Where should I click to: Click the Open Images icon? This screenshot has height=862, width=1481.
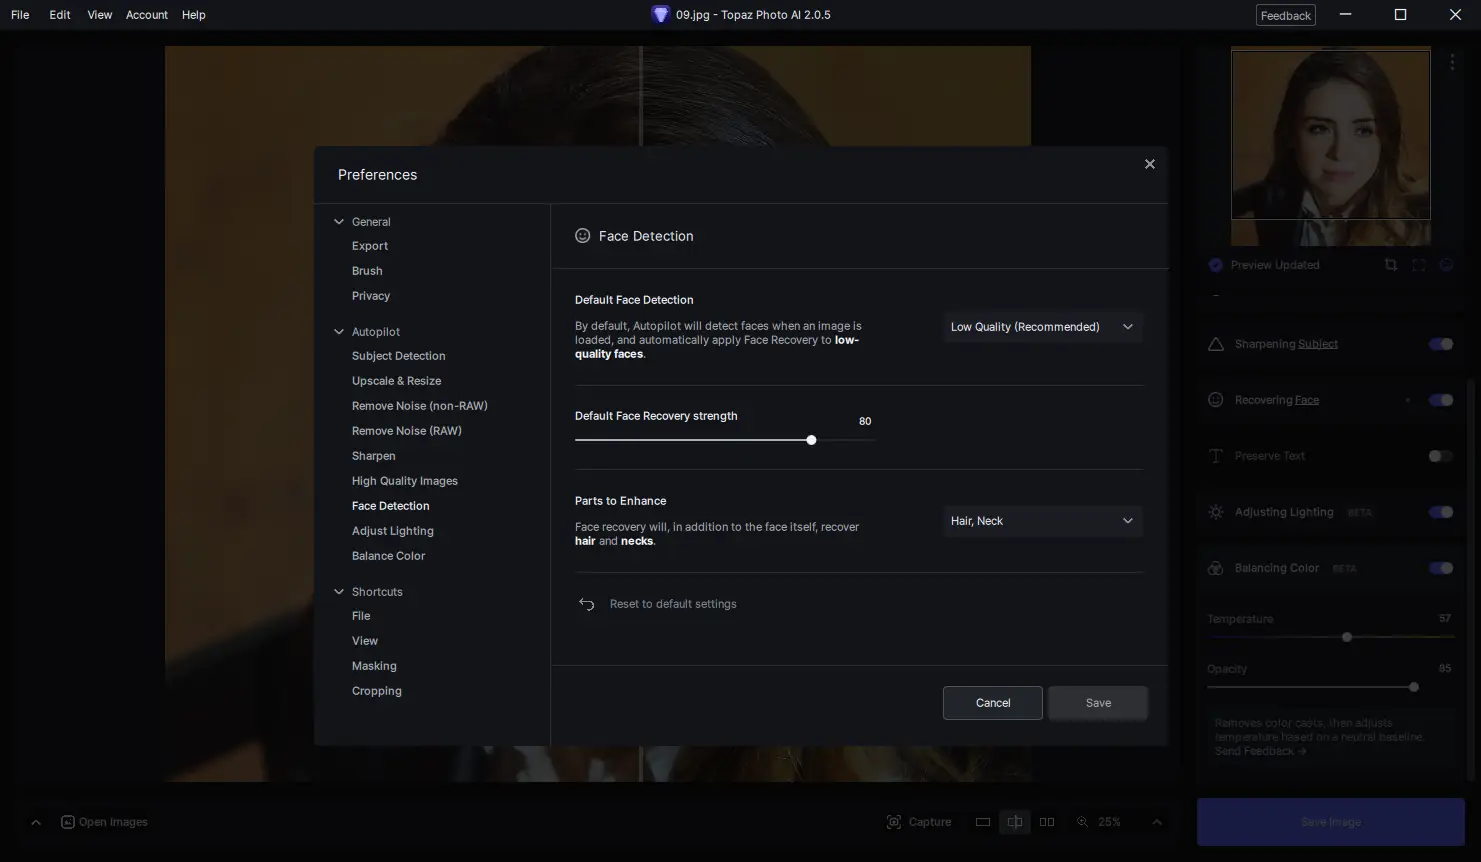pyautogui.click(x=68, y=822)
